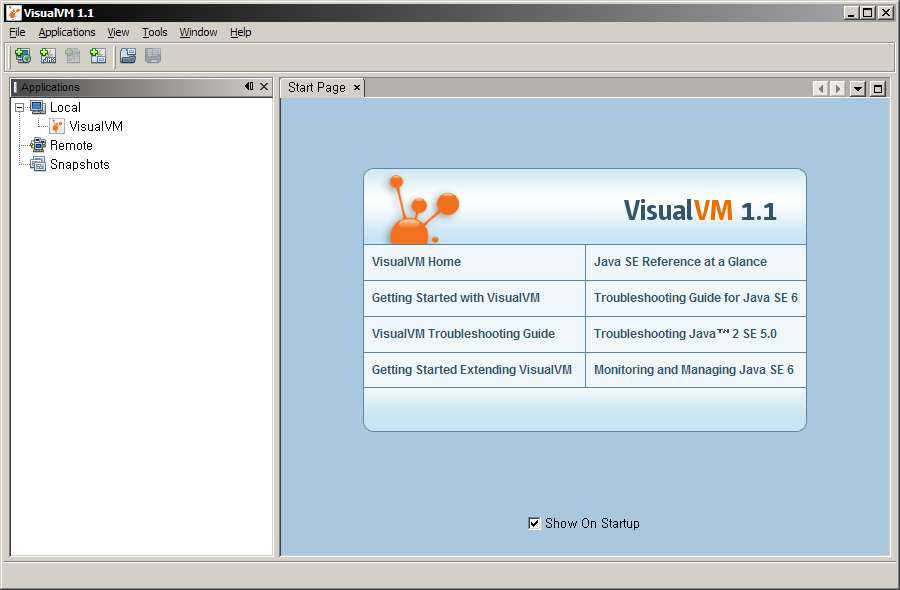
Task: Click the Snapshots node icon
Action: coord(38,164)
